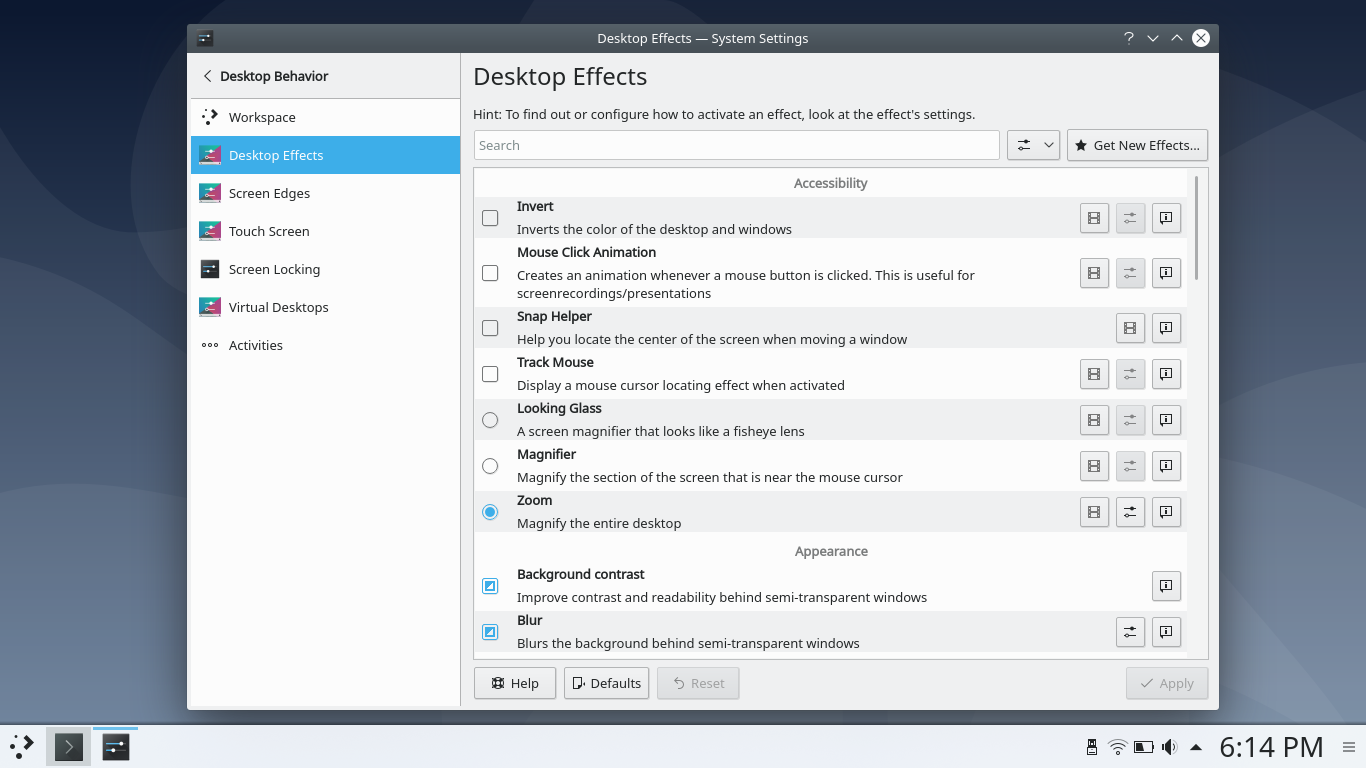
Task: Select the Looking Glass radio button
Action: 490,420
